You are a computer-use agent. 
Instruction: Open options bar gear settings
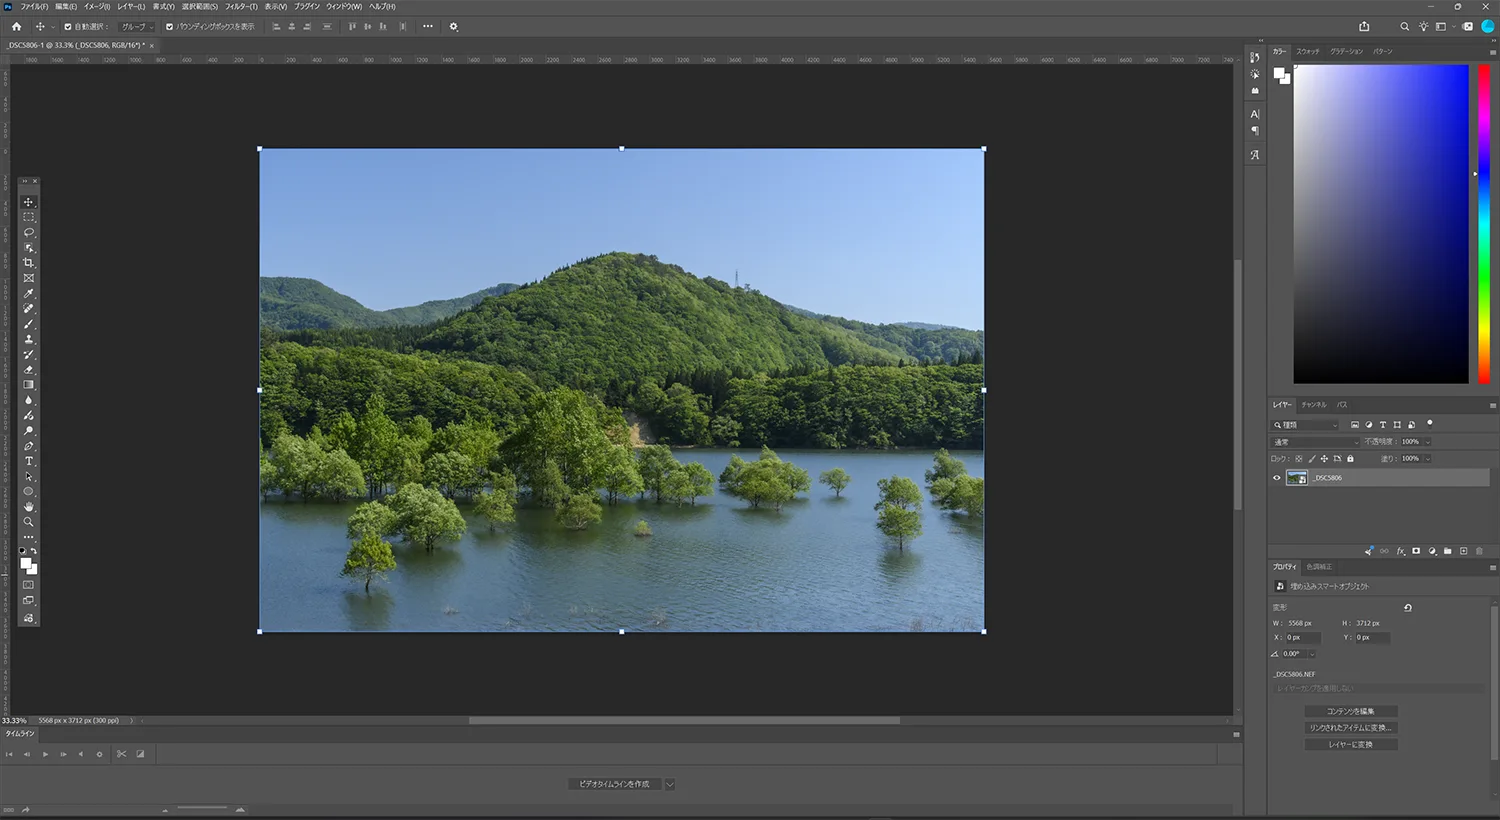pyautogui.click(x=453, y=27)
